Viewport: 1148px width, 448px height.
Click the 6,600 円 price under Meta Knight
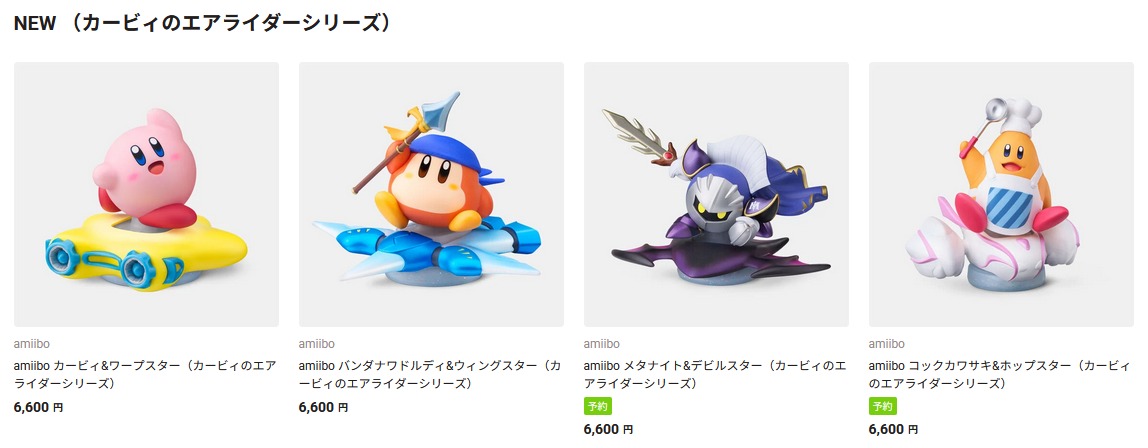608,430
